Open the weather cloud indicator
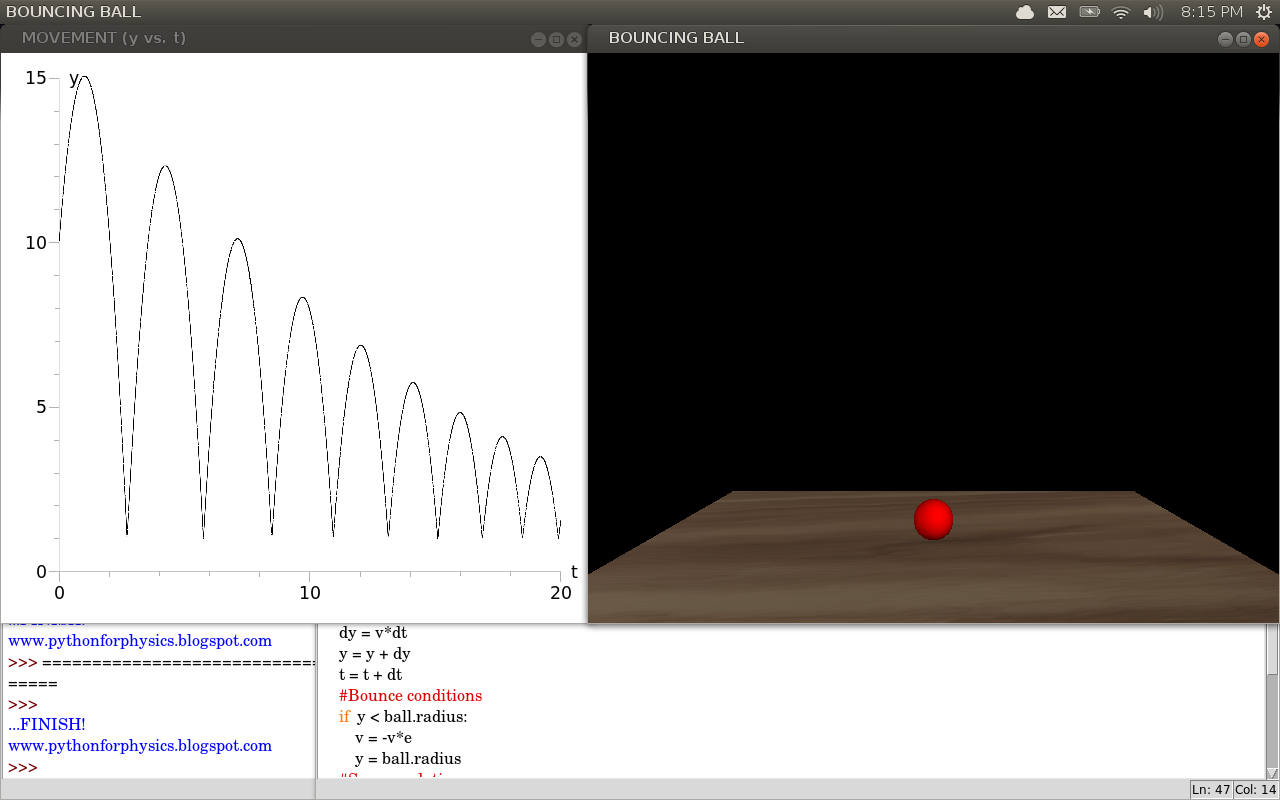This screenshot has height=800, width=1280. [x=1023, y=12]
